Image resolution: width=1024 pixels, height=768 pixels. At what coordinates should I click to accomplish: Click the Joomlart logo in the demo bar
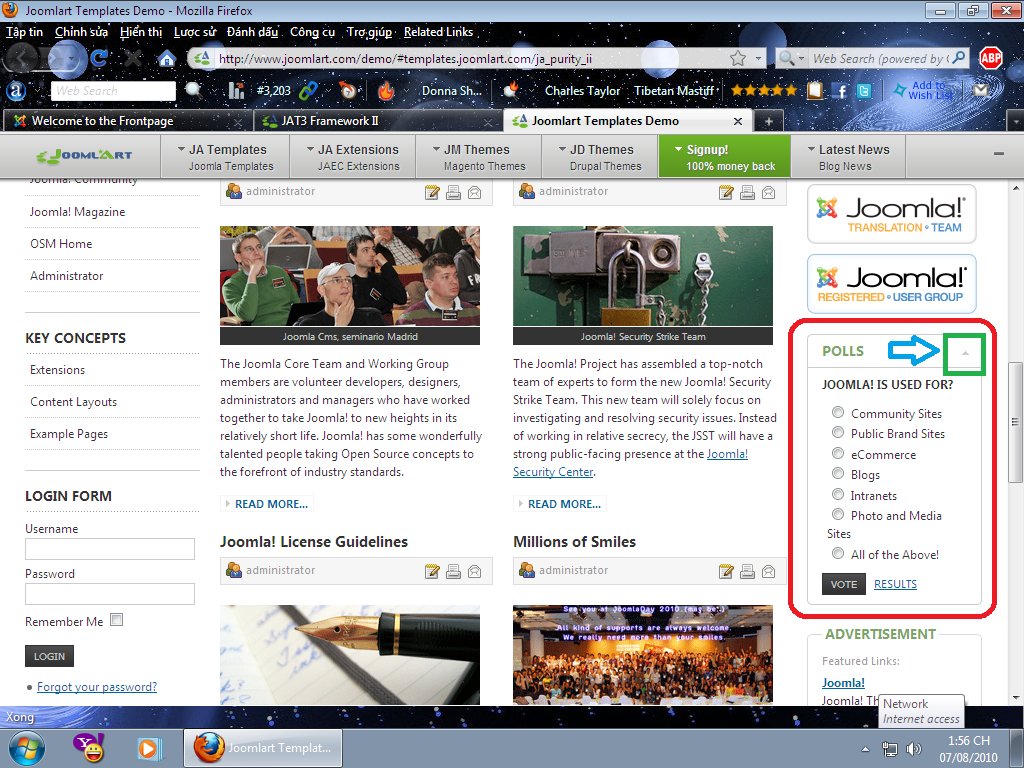tap(84, 155)
